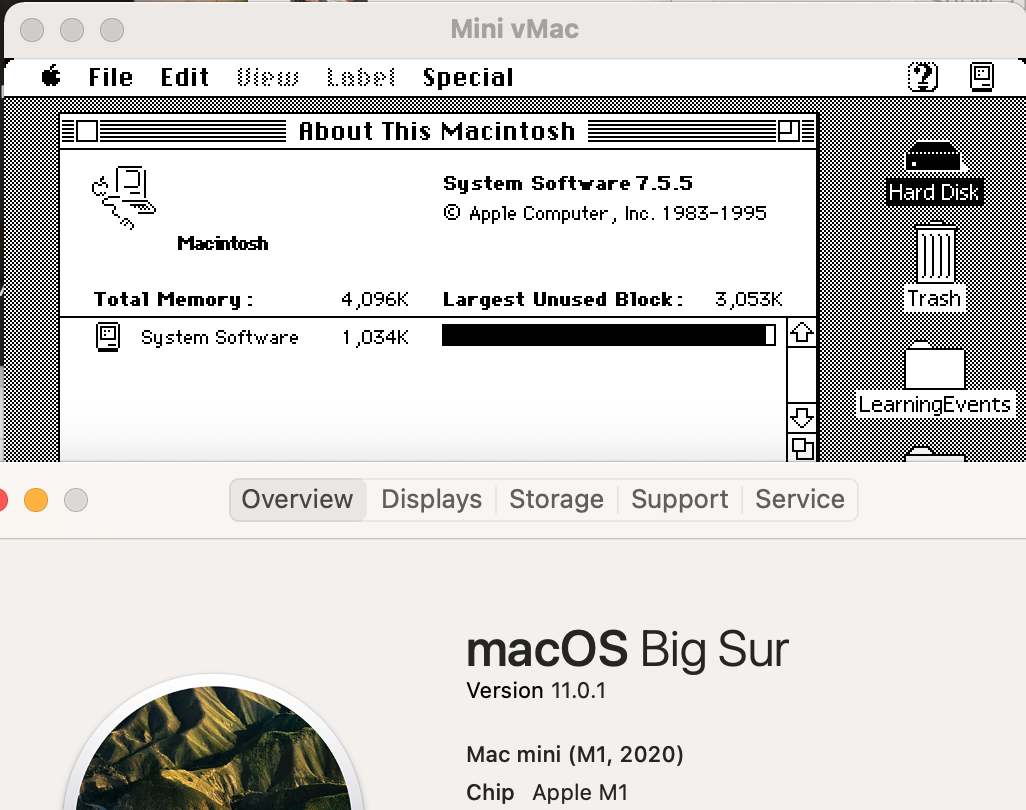Click the Version 11.0.1 text
The image size is (1026, 810).
coord(536,691)
